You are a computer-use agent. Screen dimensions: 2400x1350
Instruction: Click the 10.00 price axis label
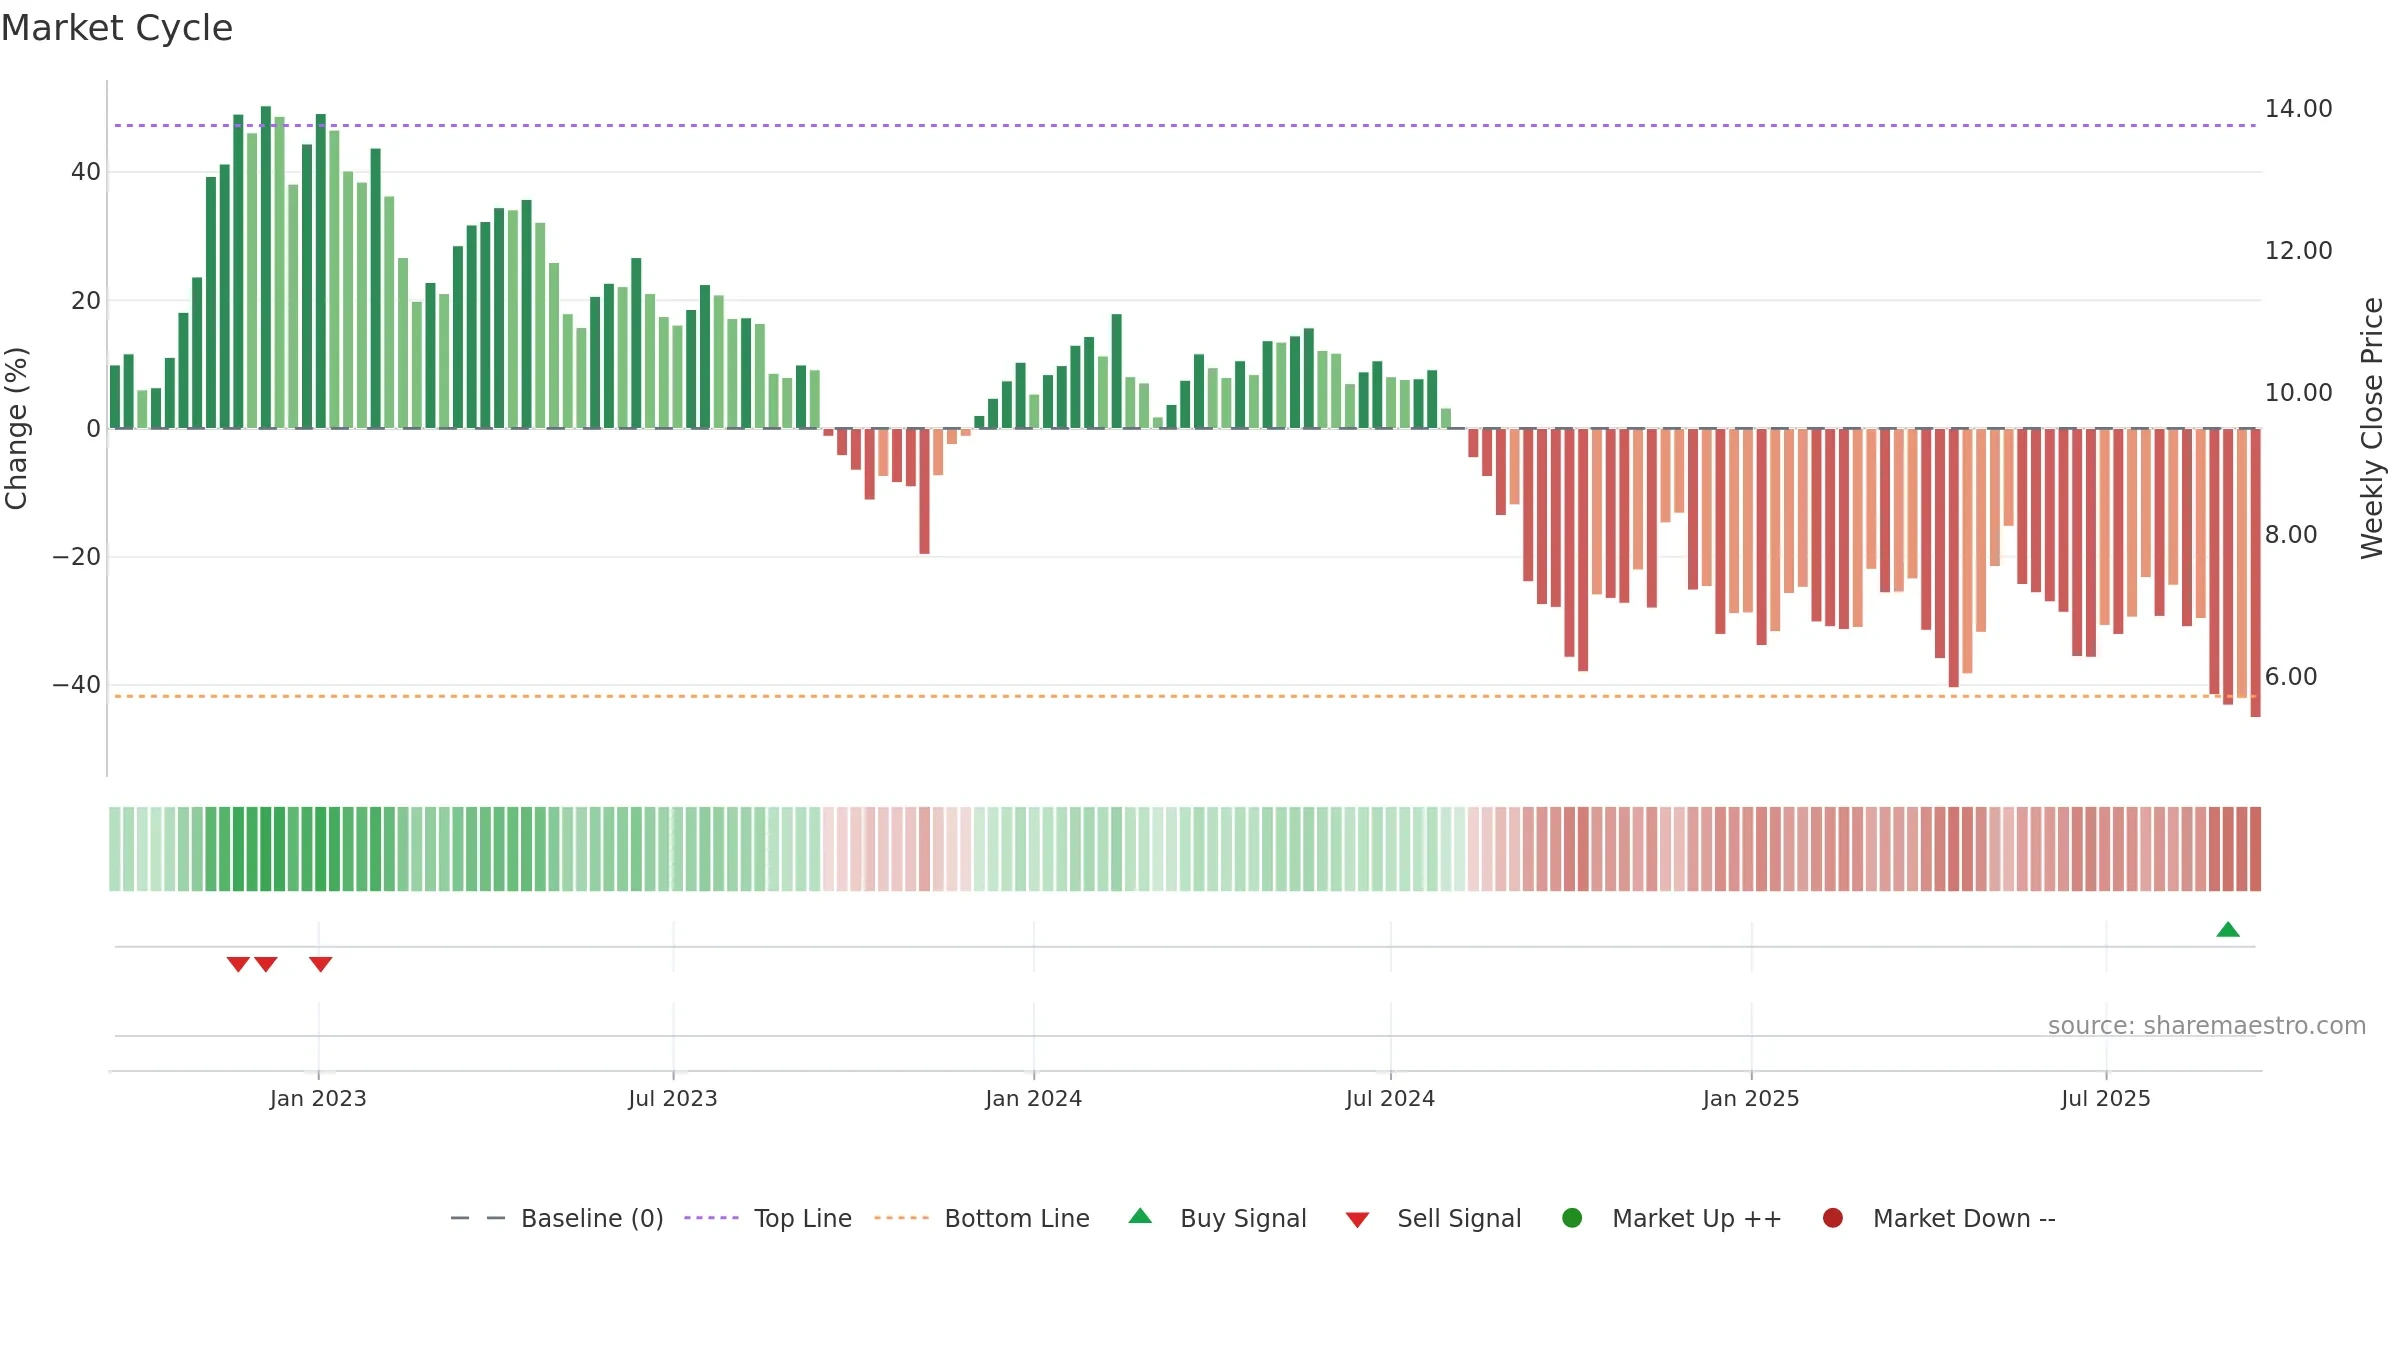click(x=2298, y=392)
